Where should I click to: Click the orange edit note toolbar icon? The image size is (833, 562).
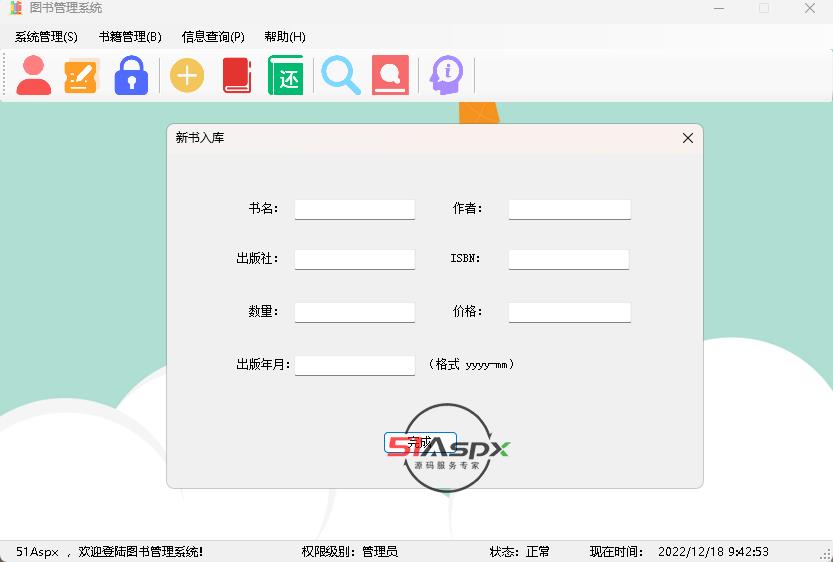81,75
